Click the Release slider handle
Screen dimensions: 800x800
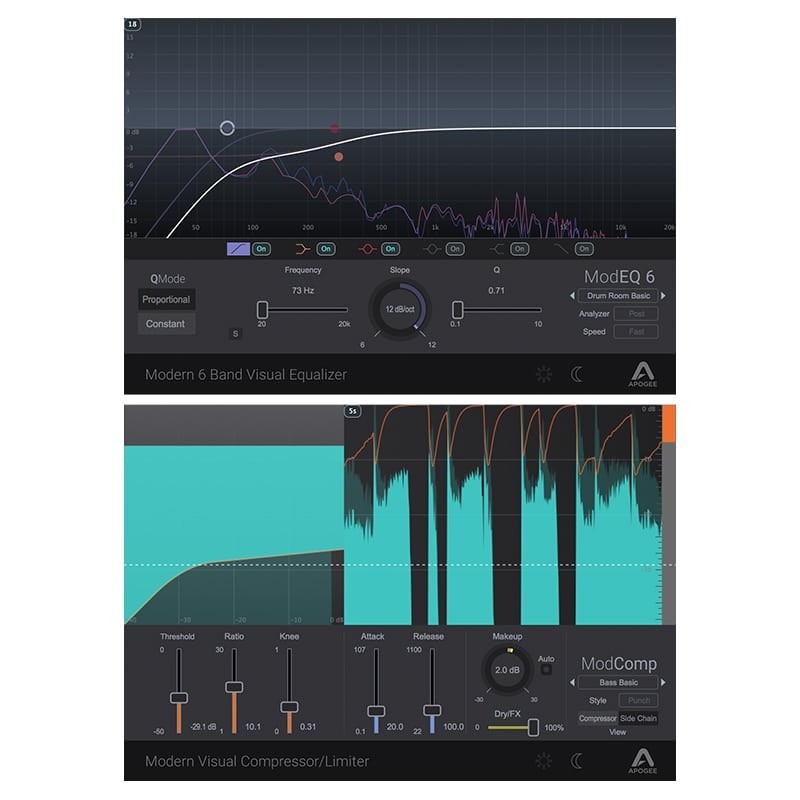[432, 710]
